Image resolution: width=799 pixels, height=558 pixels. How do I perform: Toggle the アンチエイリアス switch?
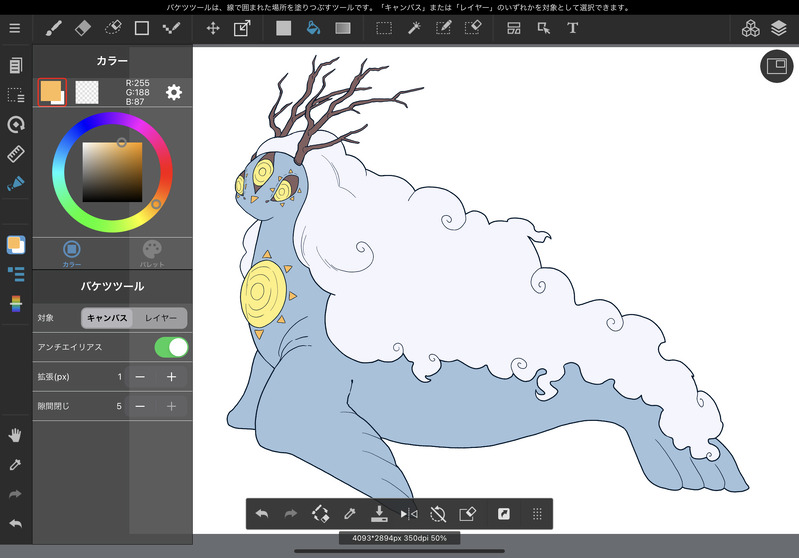[x=171, y=348]
